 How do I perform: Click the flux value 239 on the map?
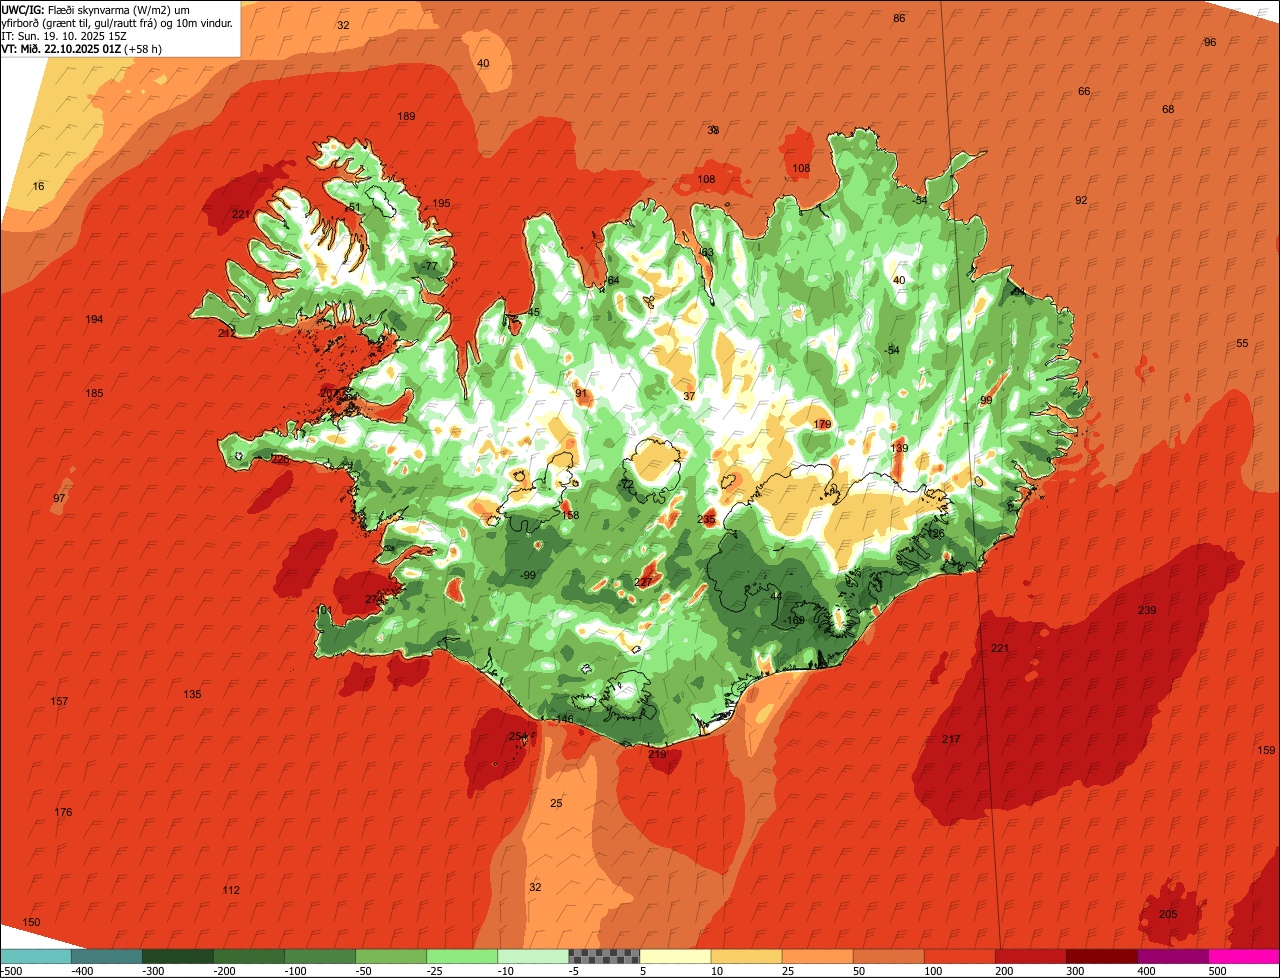pos(1147,610)
